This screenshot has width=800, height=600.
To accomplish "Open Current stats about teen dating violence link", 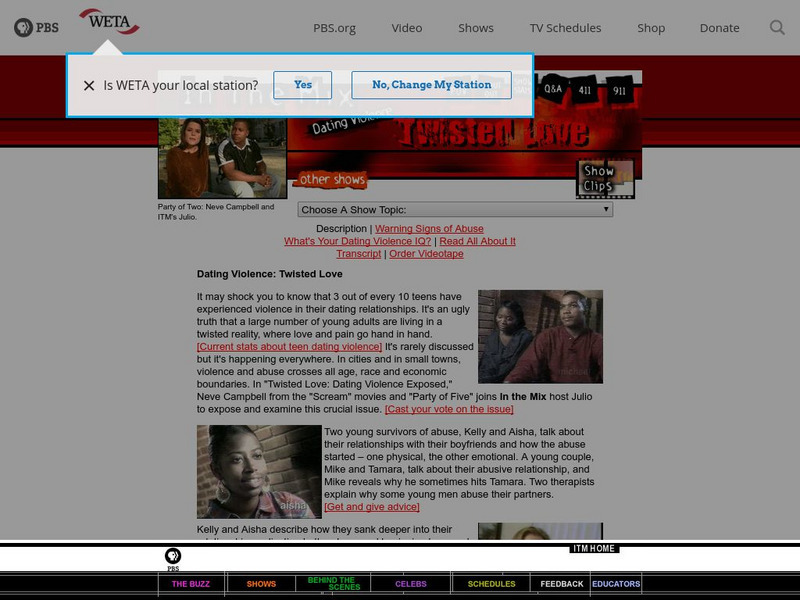I will click(x=289, y=346).
